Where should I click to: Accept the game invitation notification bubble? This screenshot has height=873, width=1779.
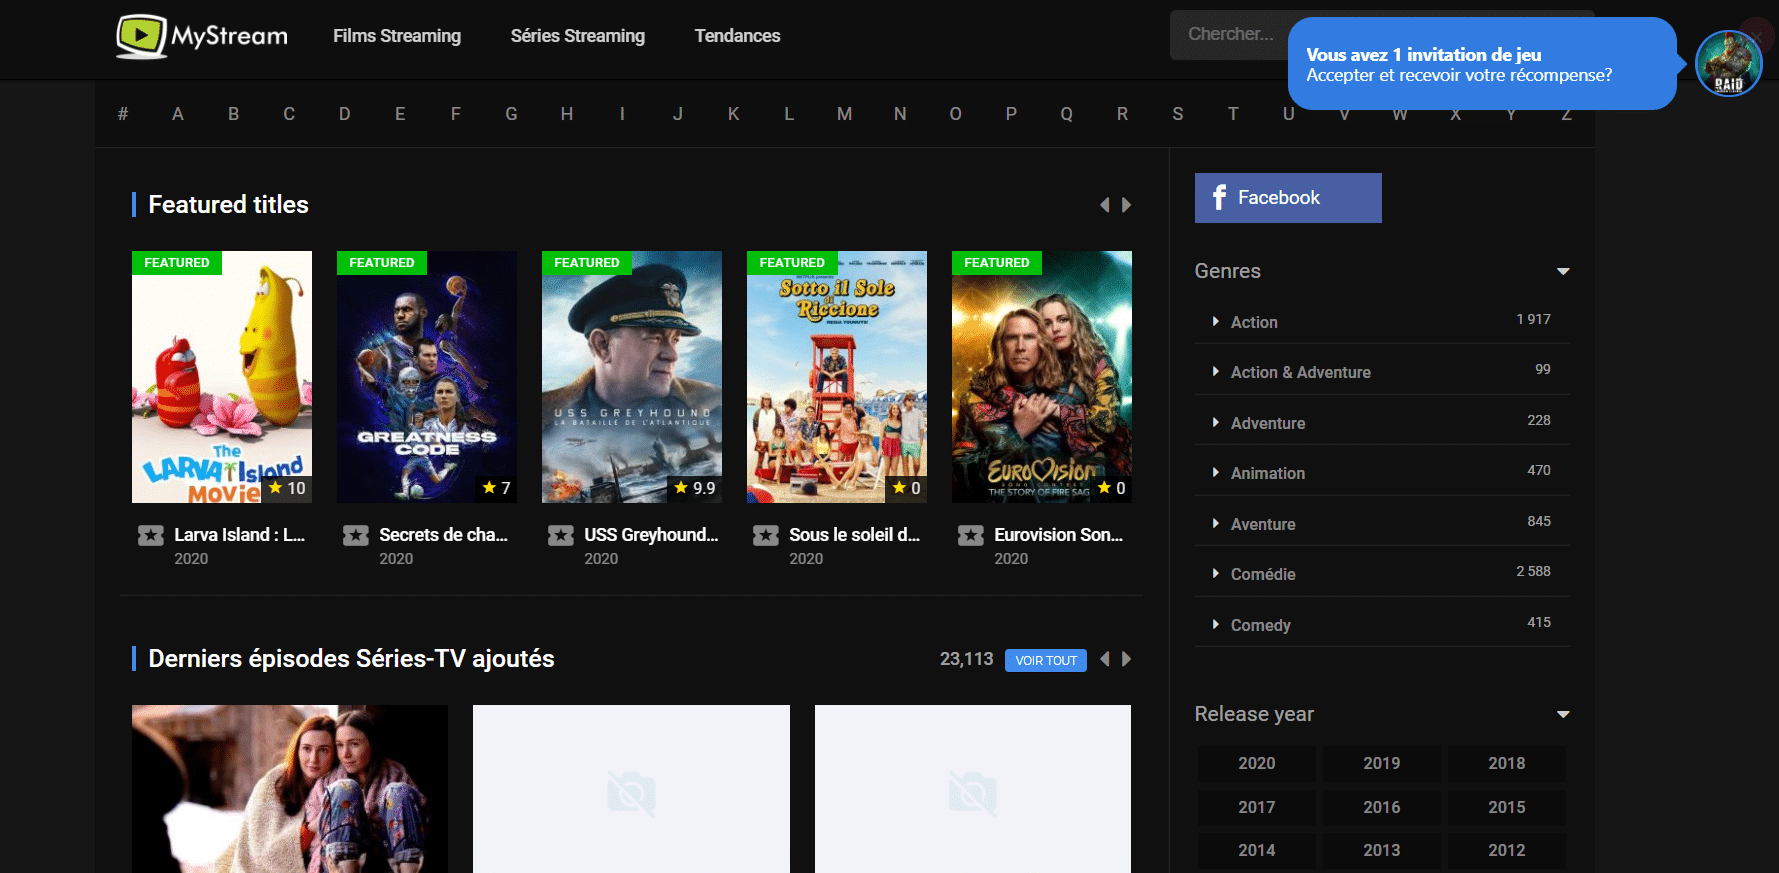[x=1482, y=64]
